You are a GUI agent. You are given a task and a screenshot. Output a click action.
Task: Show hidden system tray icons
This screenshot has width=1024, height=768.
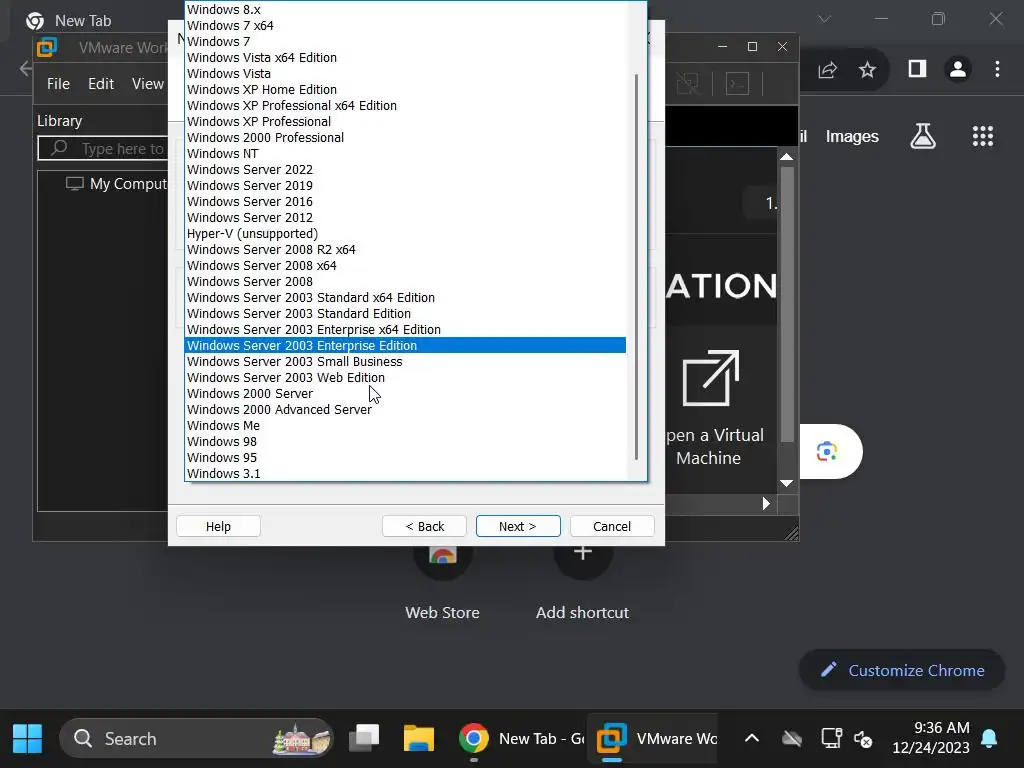[752, 739]
